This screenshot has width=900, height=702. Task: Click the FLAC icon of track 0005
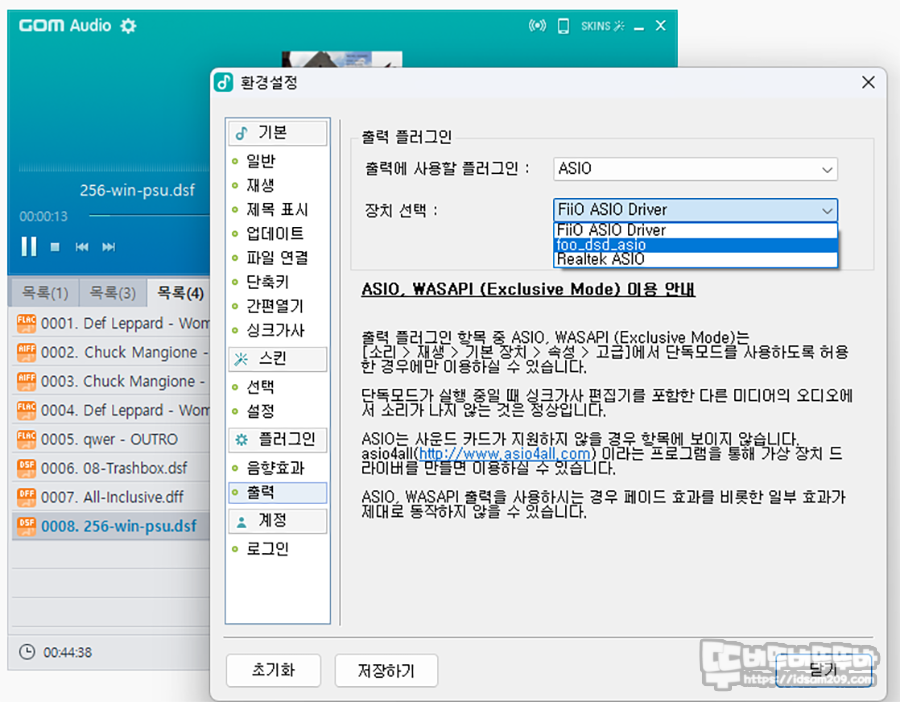point(26,439)
